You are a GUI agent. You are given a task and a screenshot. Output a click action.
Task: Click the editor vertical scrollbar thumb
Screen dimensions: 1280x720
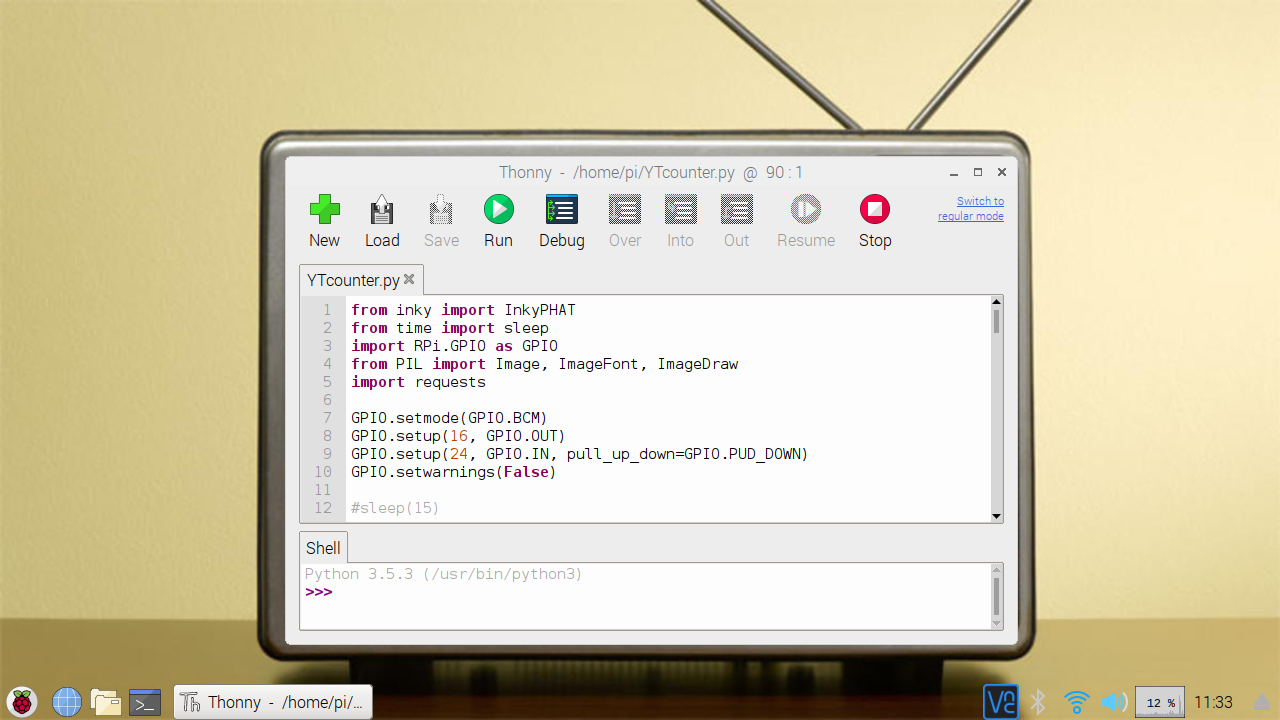[996, 321]
